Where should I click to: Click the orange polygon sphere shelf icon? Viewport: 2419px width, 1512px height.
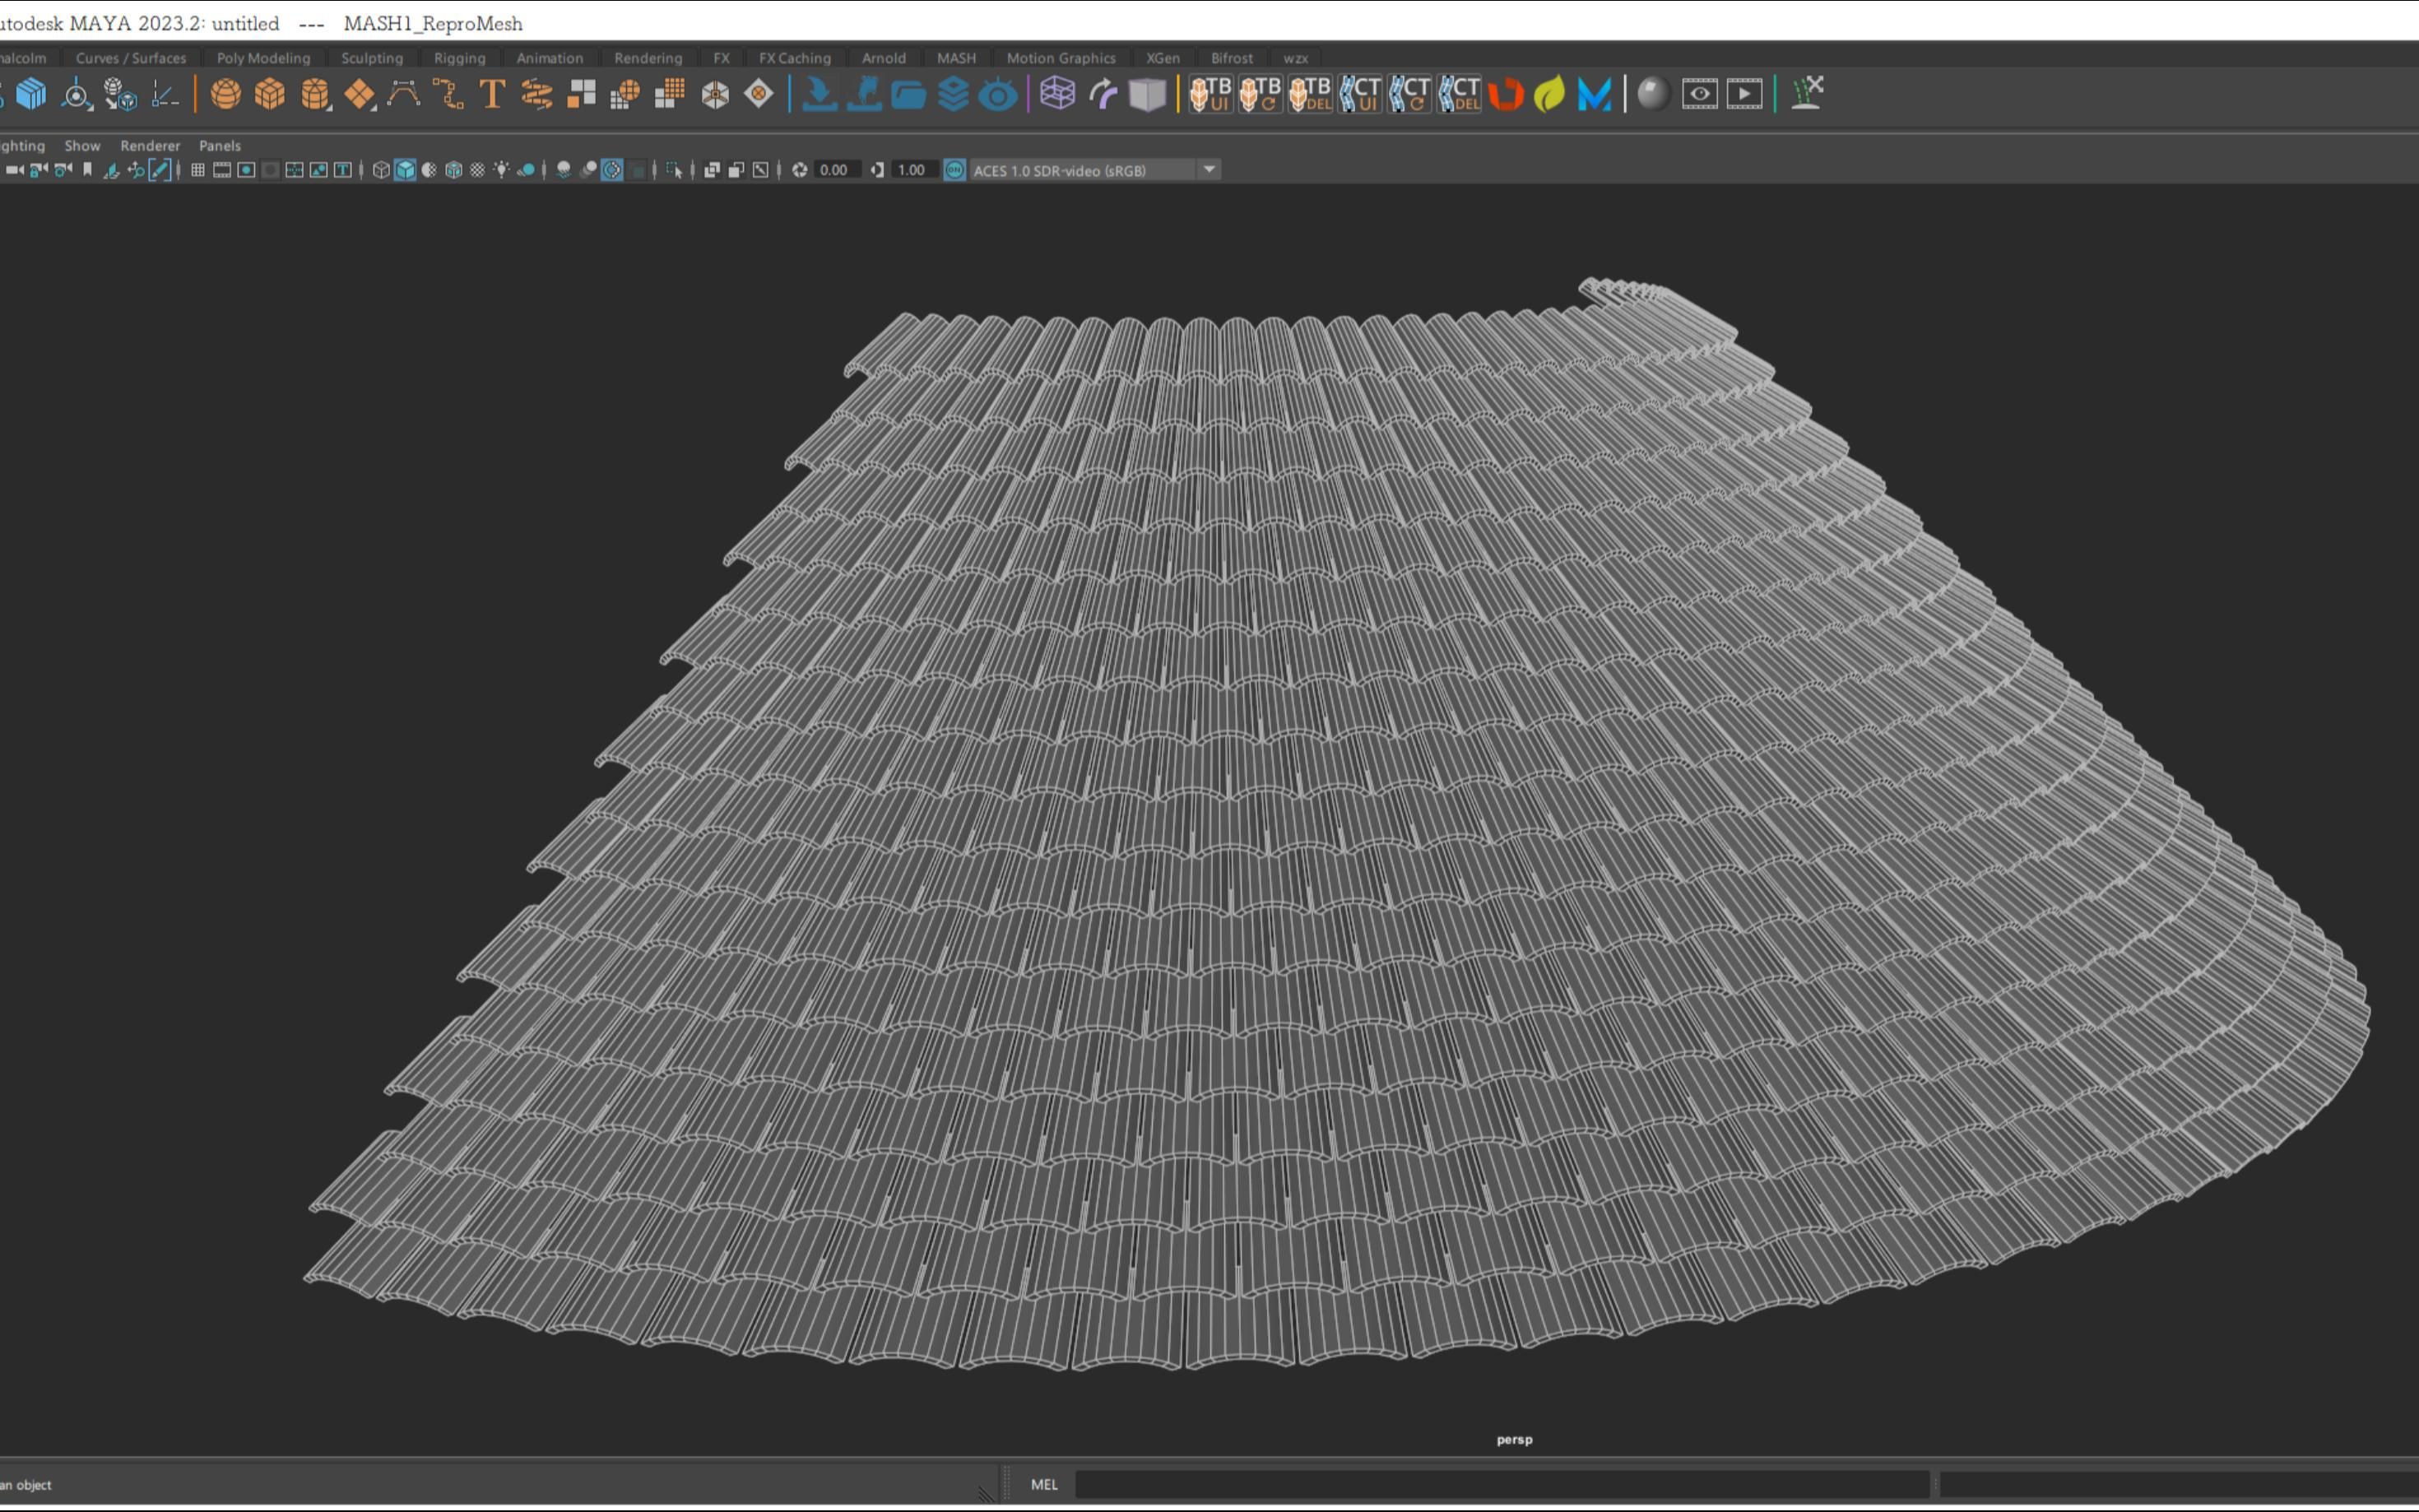pyautogui.click(x=226, y=94)
